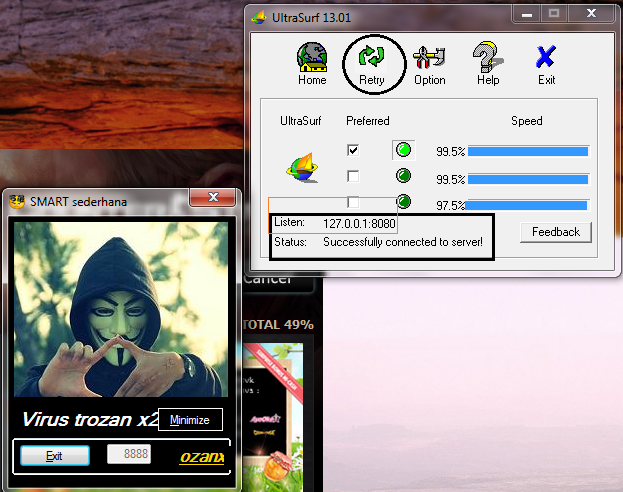Close the UltraSurf 13.01 window
Screen dimensions: 623x492
(x=591, y=14)
